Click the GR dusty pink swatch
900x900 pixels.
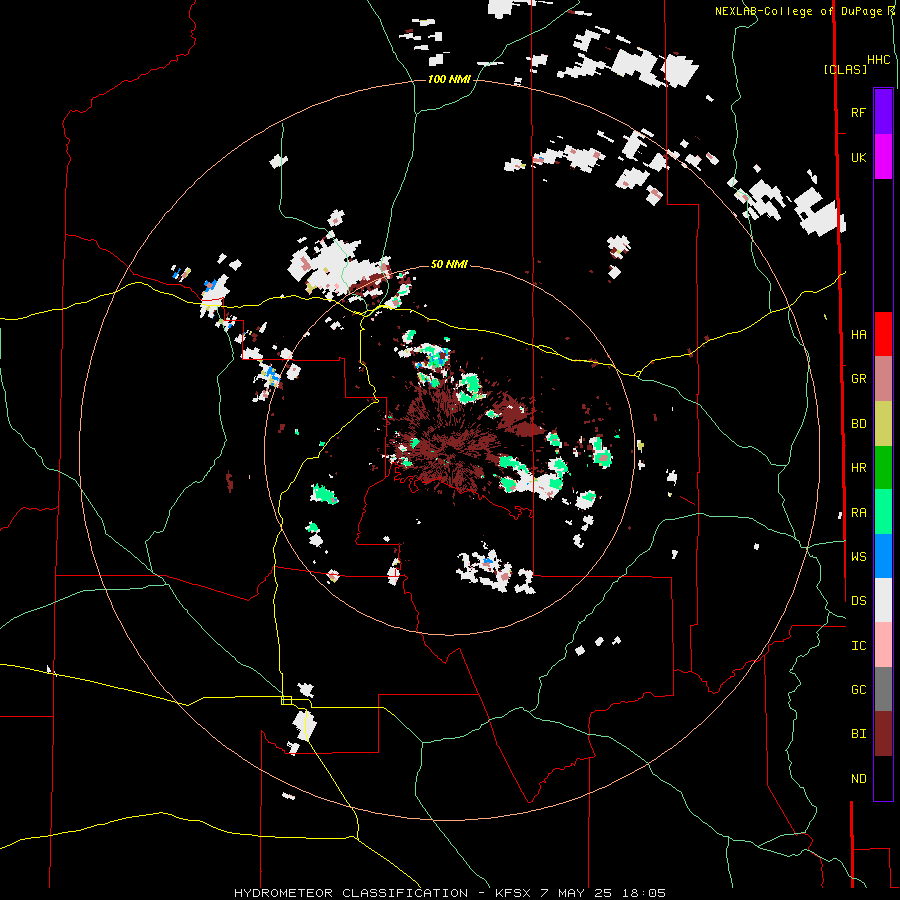point(883,379)
